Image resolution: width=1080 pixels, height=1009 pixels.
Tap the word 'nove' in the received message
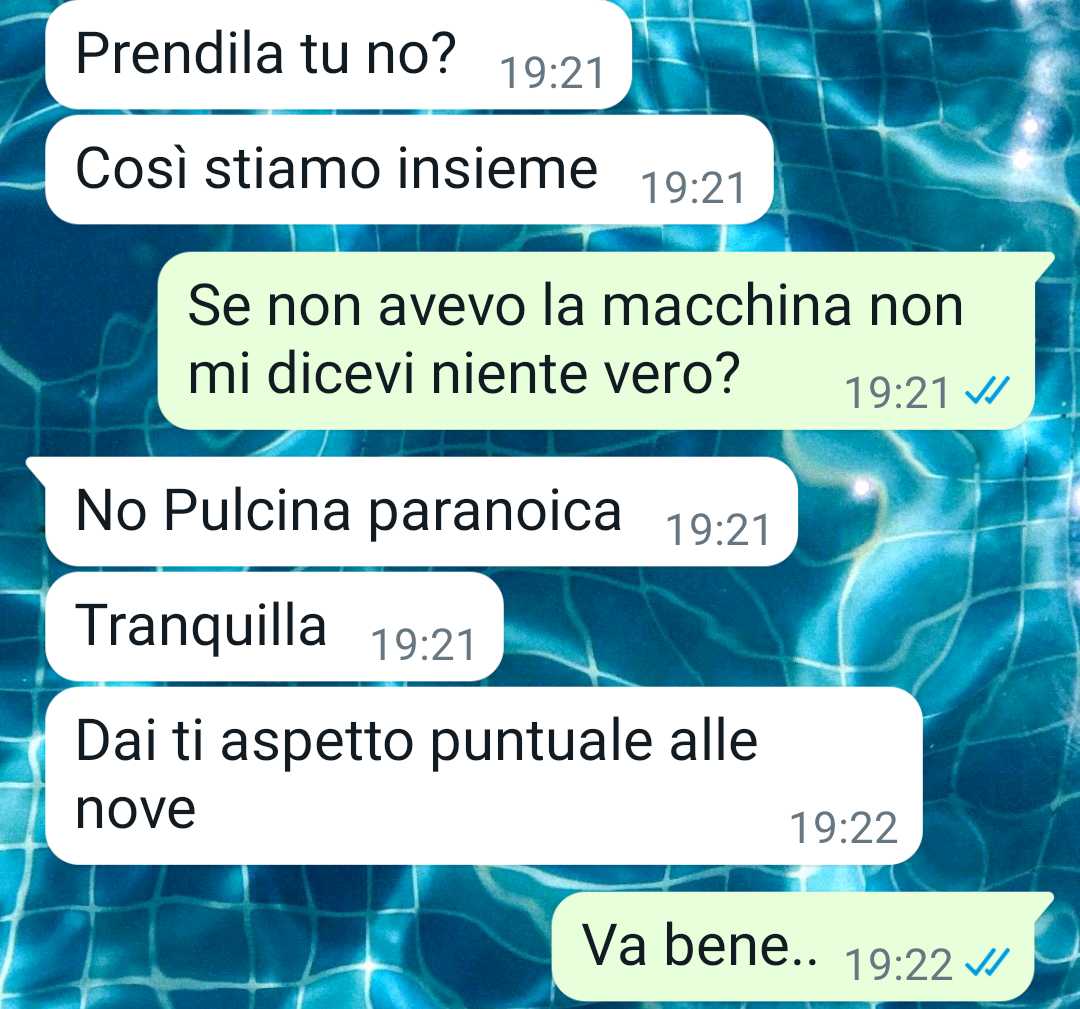point(136,811)
